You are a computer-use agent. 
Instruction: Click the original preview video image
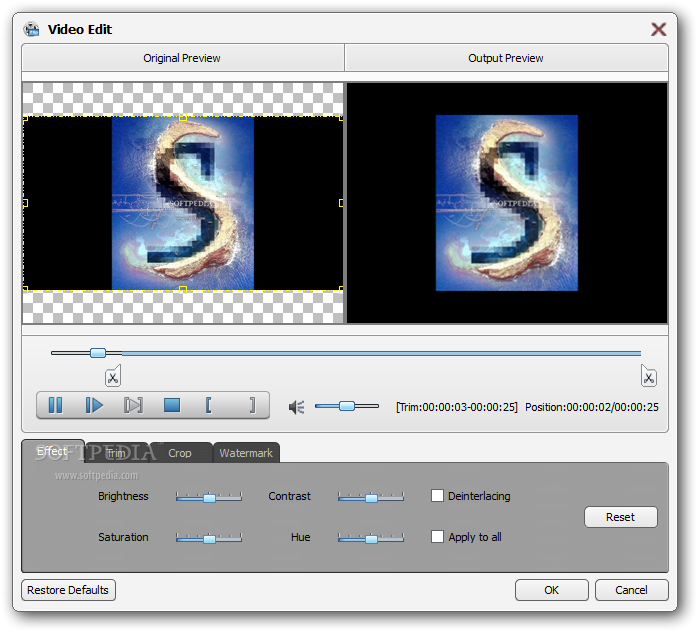coord(183,203)
